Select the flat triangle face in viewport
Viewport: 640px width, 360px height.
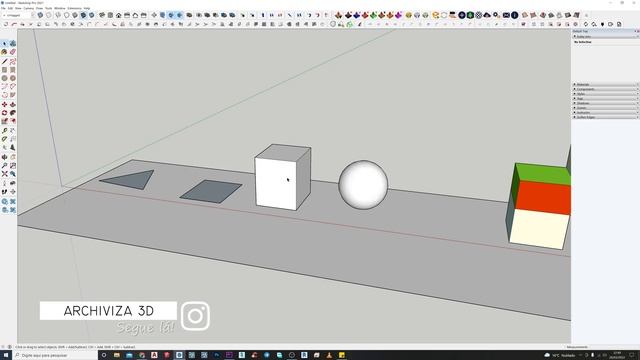point(132,180)
